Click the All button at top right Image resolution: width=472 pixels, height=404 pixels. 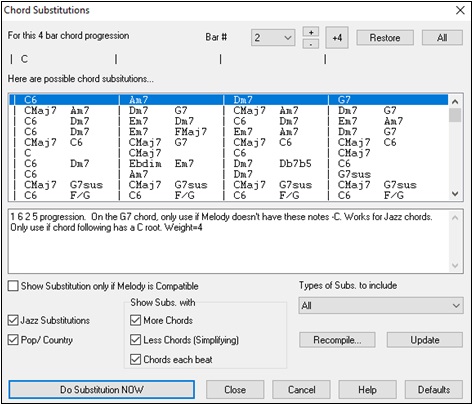click(442, 38)
